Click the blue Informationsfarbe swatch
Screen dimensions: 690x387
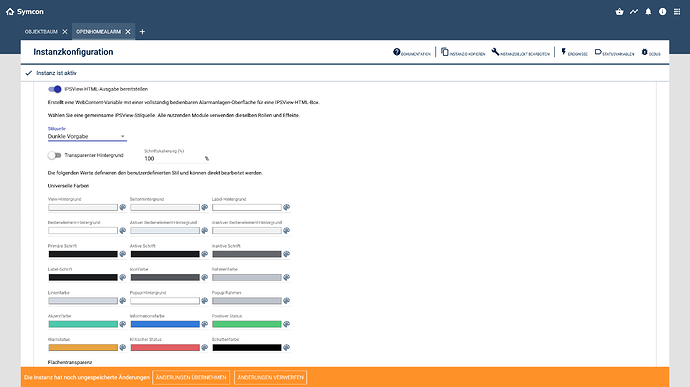pos(165,324)
